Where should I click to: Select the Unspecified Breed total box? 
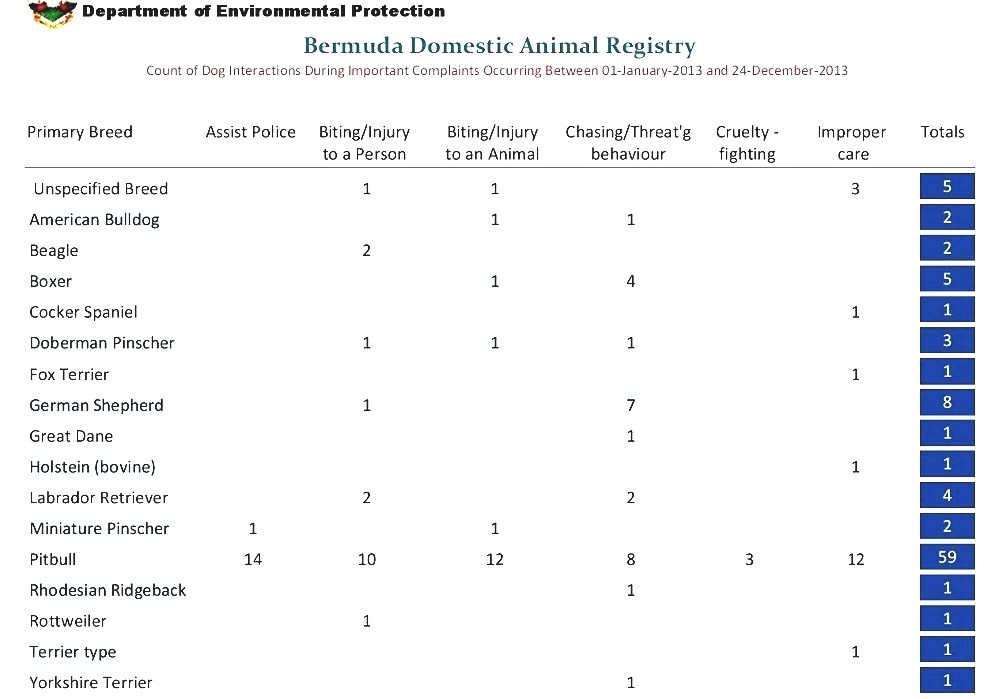947,186
